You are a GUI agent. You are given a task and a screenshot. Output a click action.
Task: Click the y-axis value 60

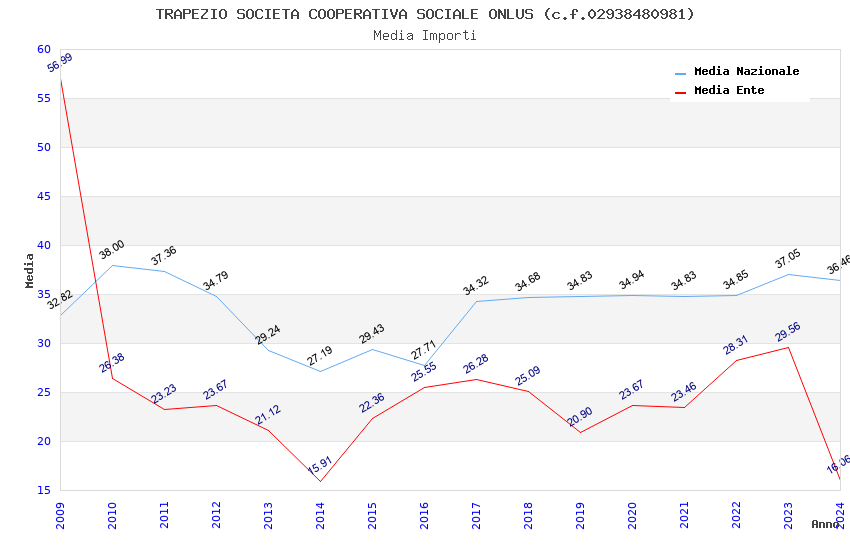[x=44, y=49]
